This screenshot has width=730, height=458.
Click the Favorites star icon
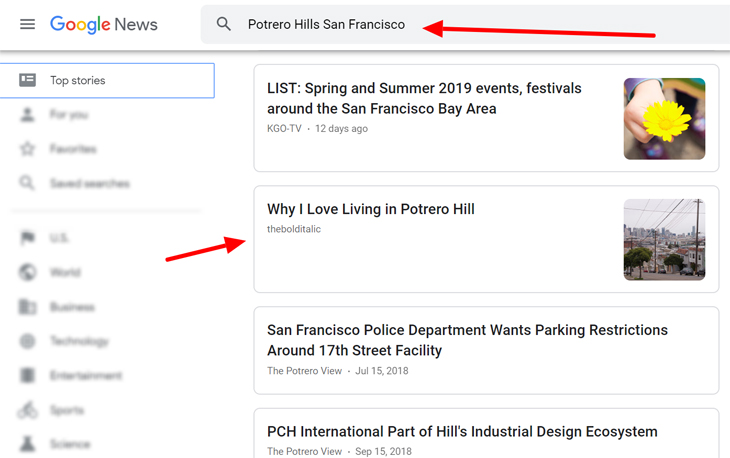(x=27, y=148)
